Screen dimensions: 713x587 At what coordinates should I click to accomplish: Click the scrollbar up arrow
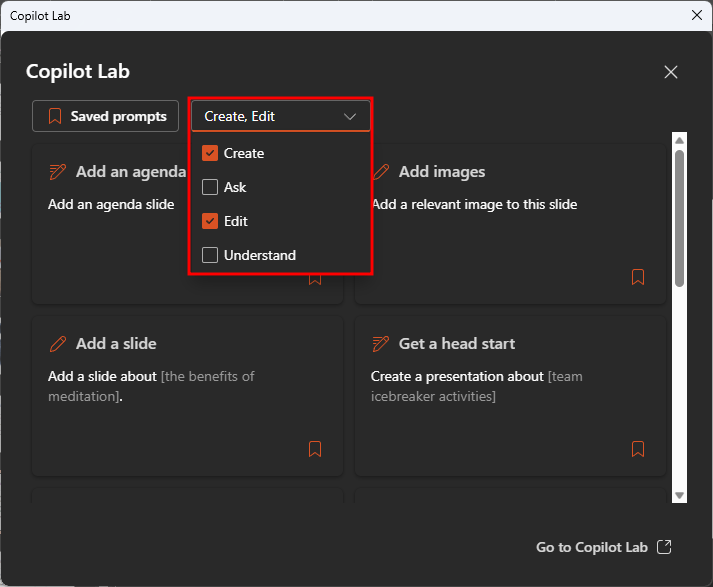pyautogui.click(x=679, y=140)
